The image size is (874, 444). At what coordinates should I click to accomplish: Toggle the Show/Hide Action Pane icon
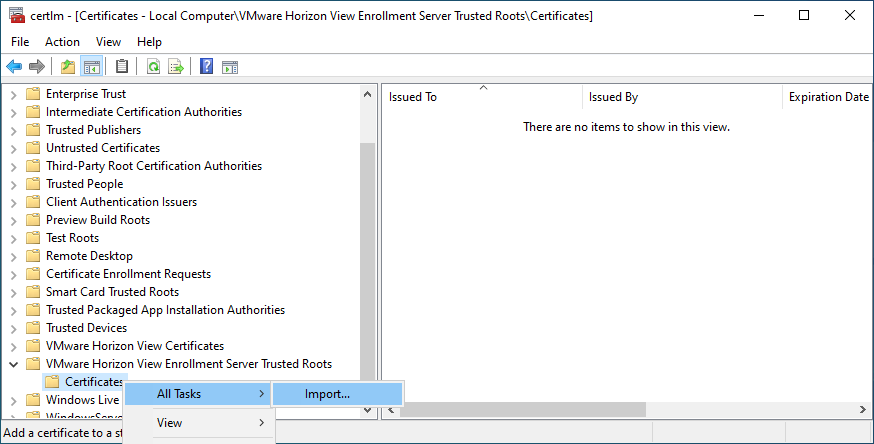click(x=229, y=67)
